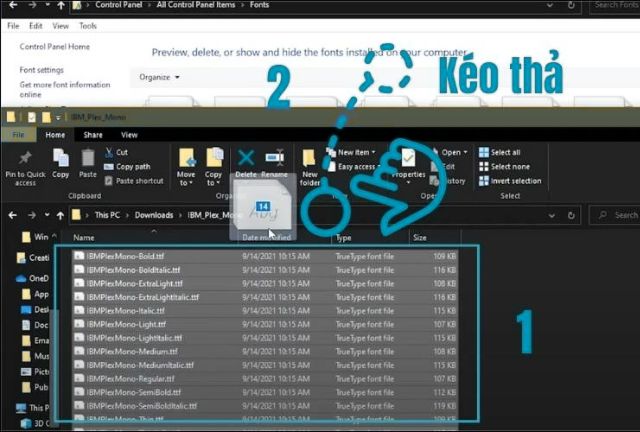Open the Font settings link
The height and width of the screenshot is (432, 640).
click(43, 71)
